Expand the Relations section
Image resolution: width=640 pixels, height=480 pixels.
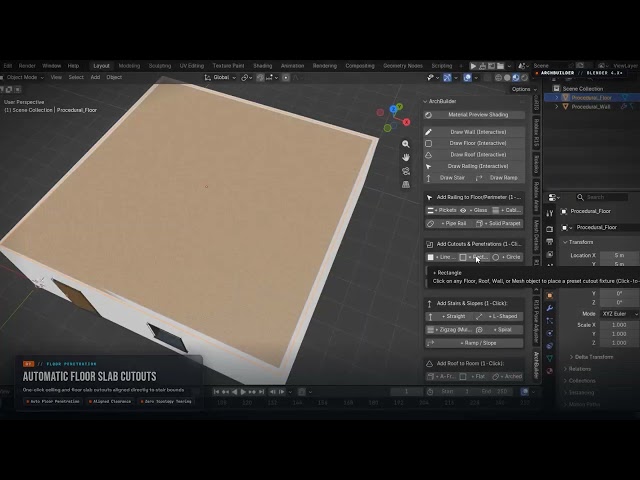[576, 369]
